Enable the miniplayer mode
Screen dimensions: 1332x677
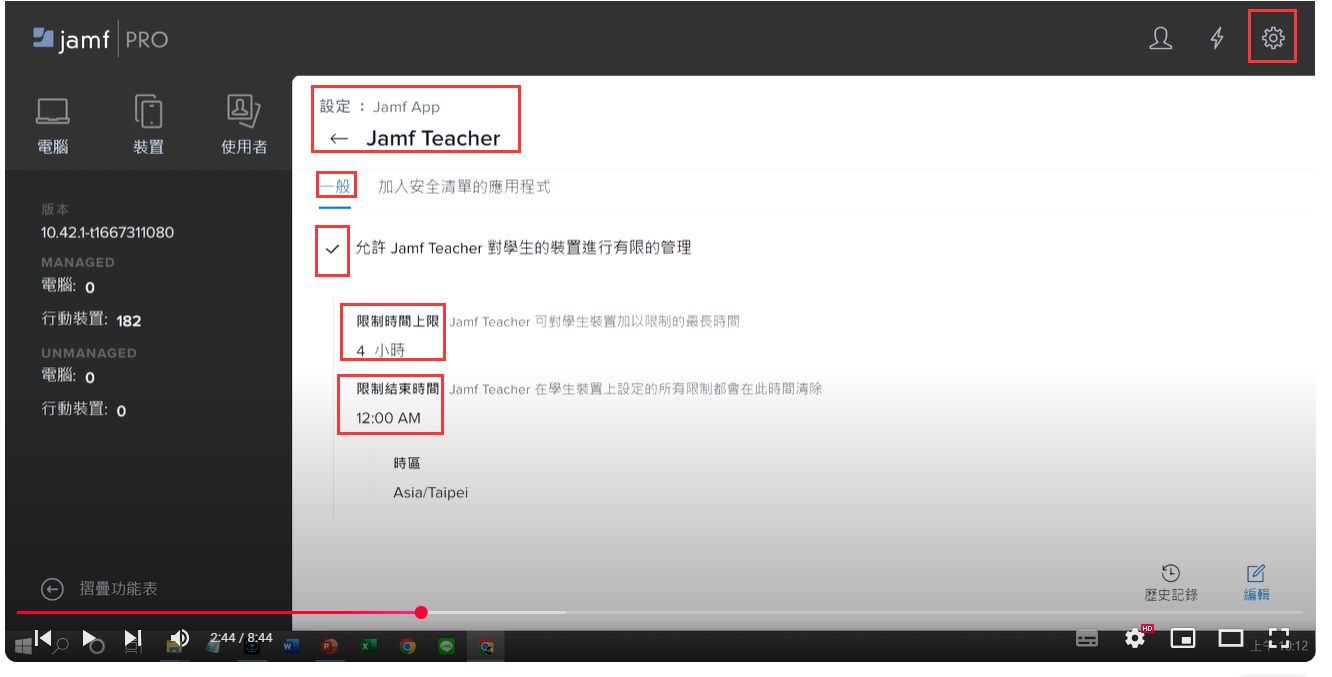click(1183, 638)
